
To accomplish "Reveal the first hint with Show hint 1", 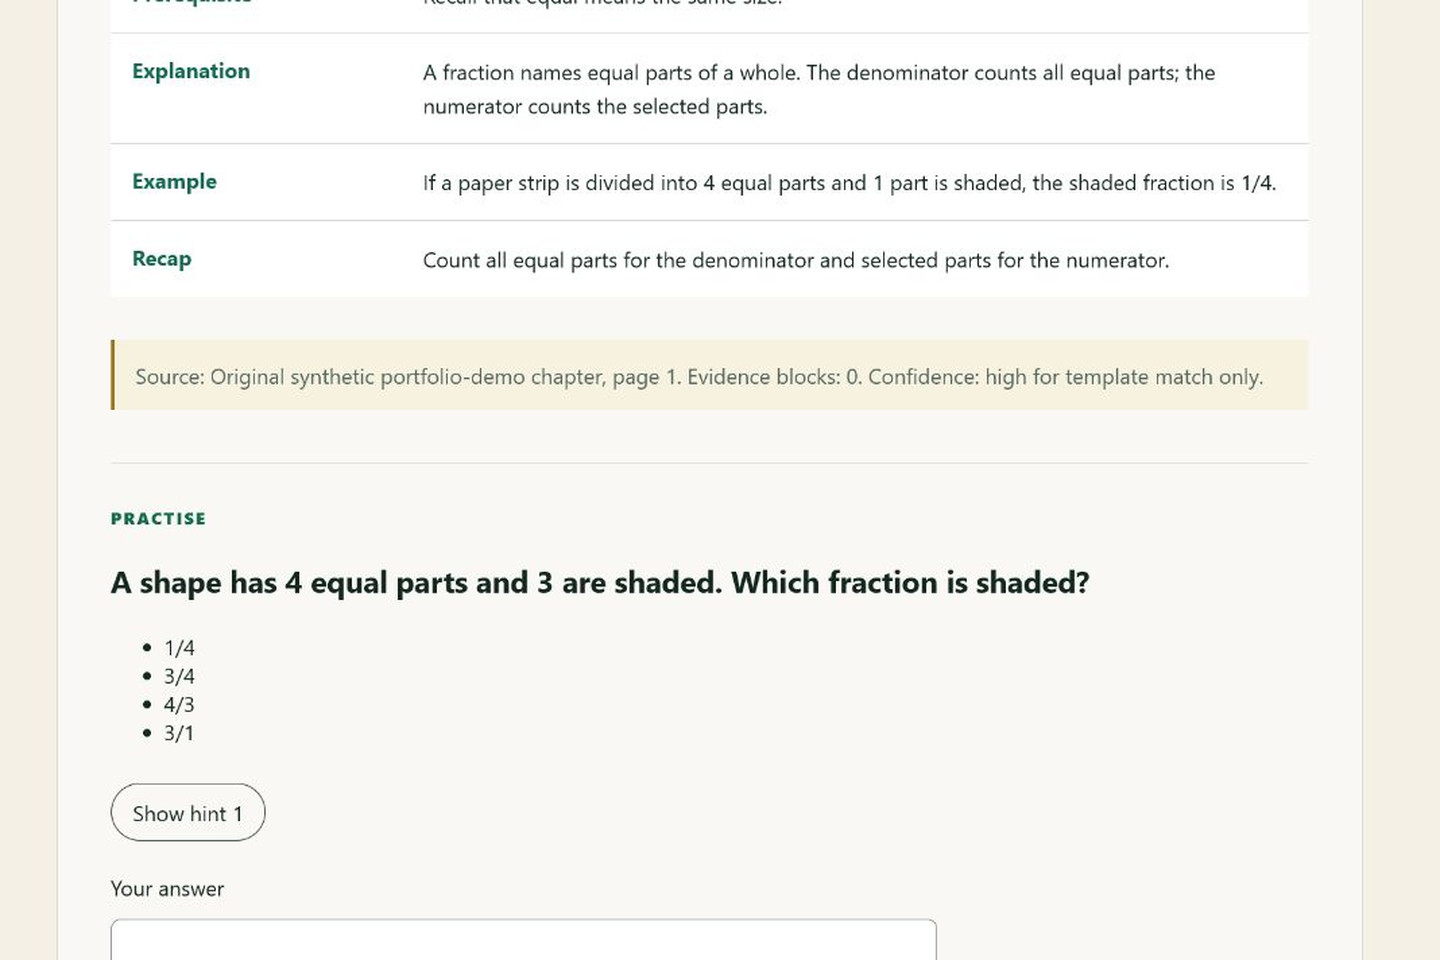I will pyautogui.click(x=188, y=812).
